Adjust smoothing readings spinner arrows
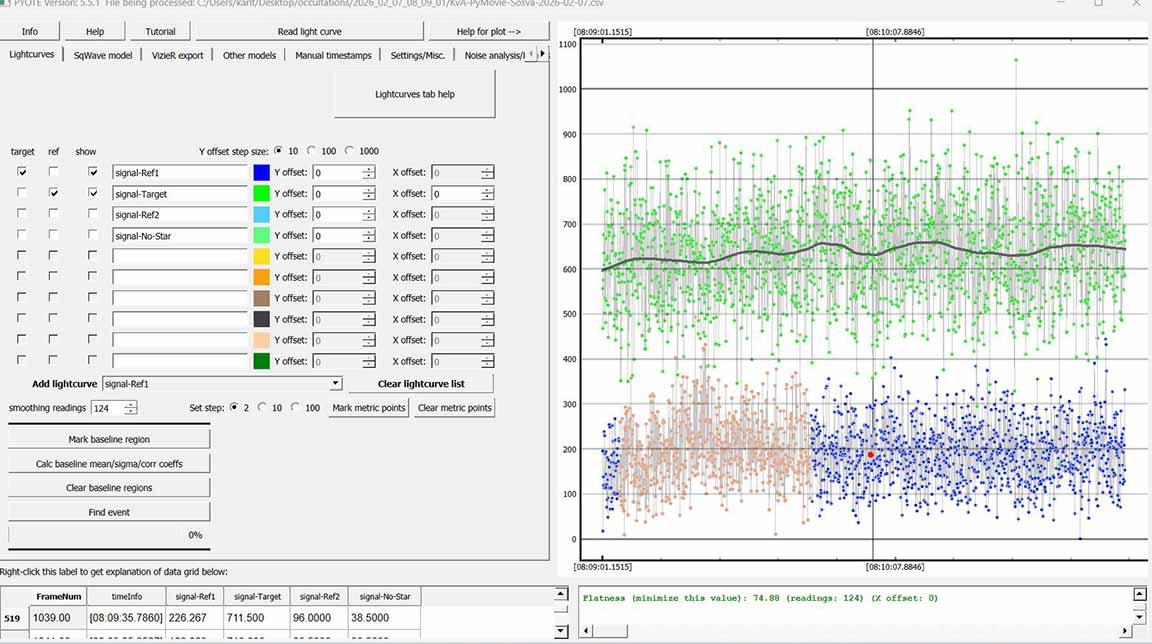This screenshot has height=644, width=1152. (x=130, y=408)
